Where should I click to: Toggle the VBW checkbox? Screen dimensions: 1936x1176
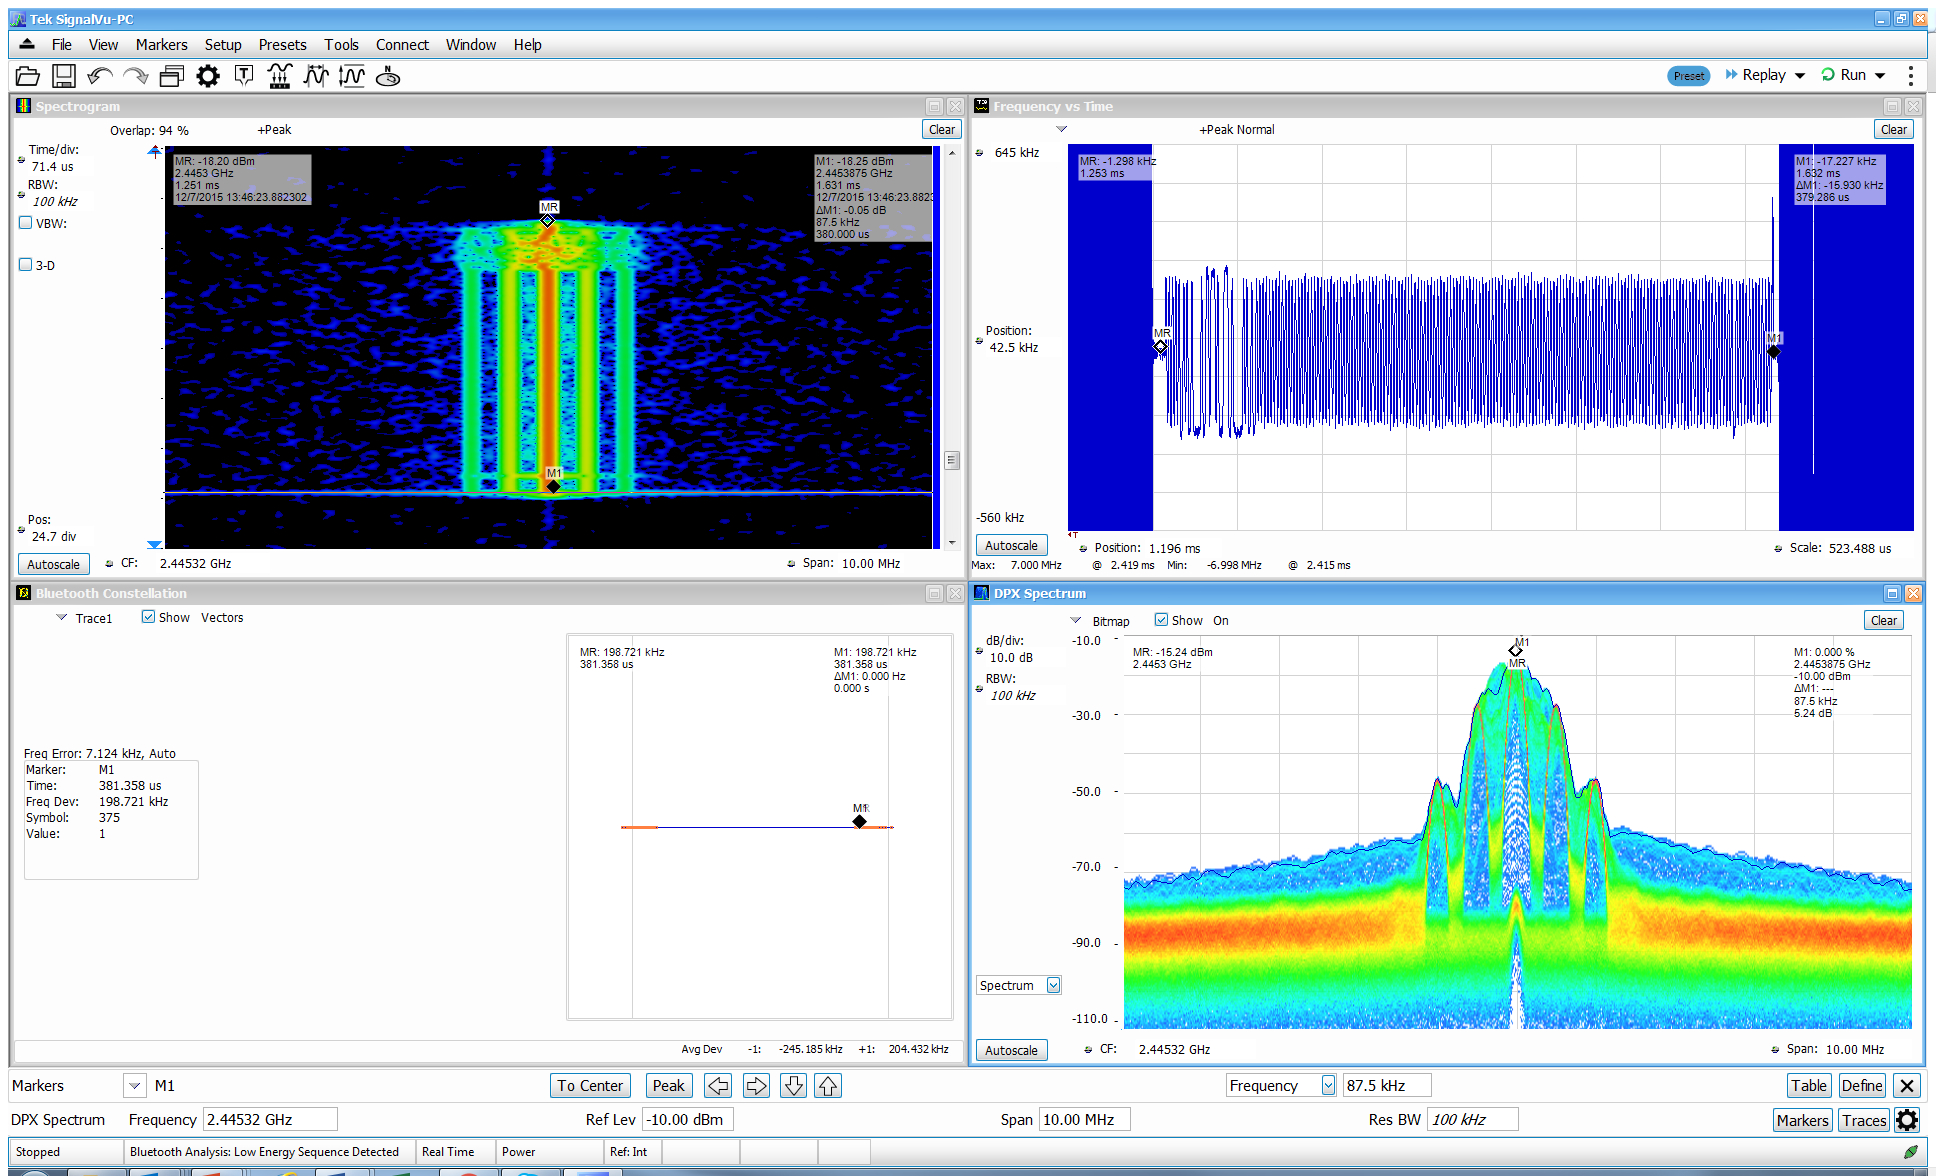[x=26, y=223]
